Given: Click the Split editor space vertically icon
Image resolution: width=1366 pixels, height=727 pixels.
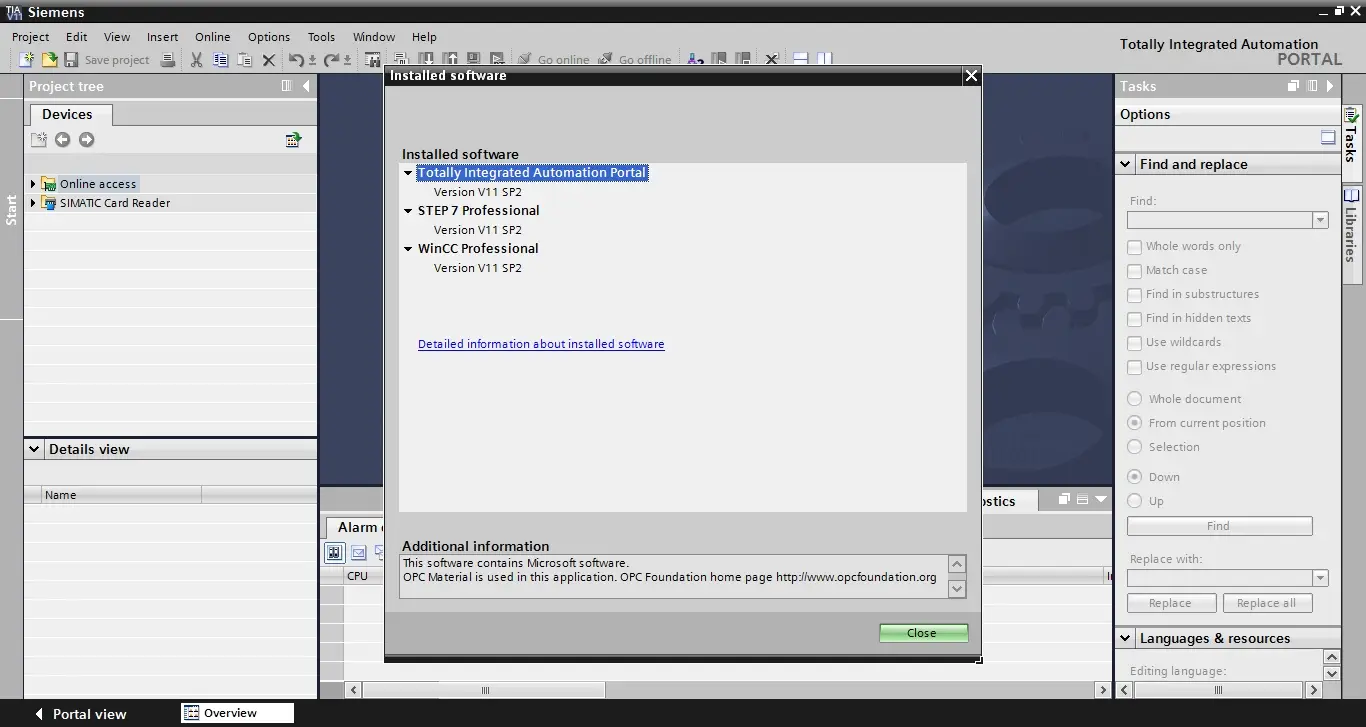Looking at the screenshot, I should point(824,60).
